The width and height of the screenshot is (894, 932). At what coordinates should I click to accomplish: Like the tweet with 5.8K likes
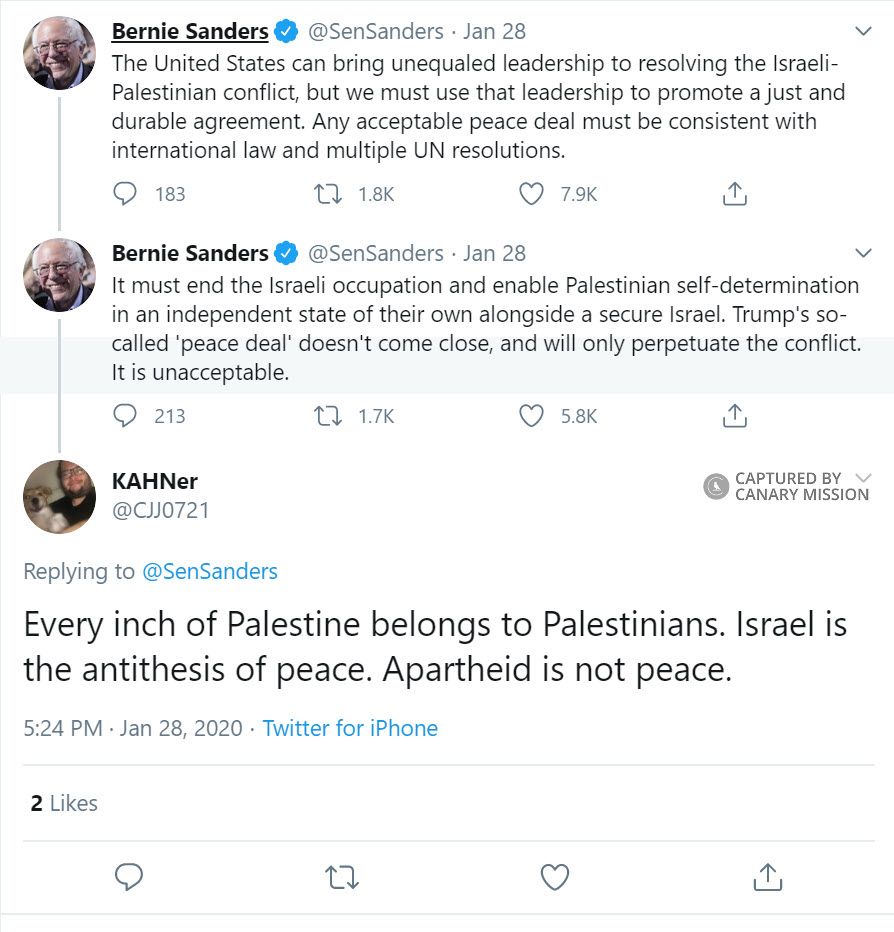pyautogui.click(x=532, y=415)
